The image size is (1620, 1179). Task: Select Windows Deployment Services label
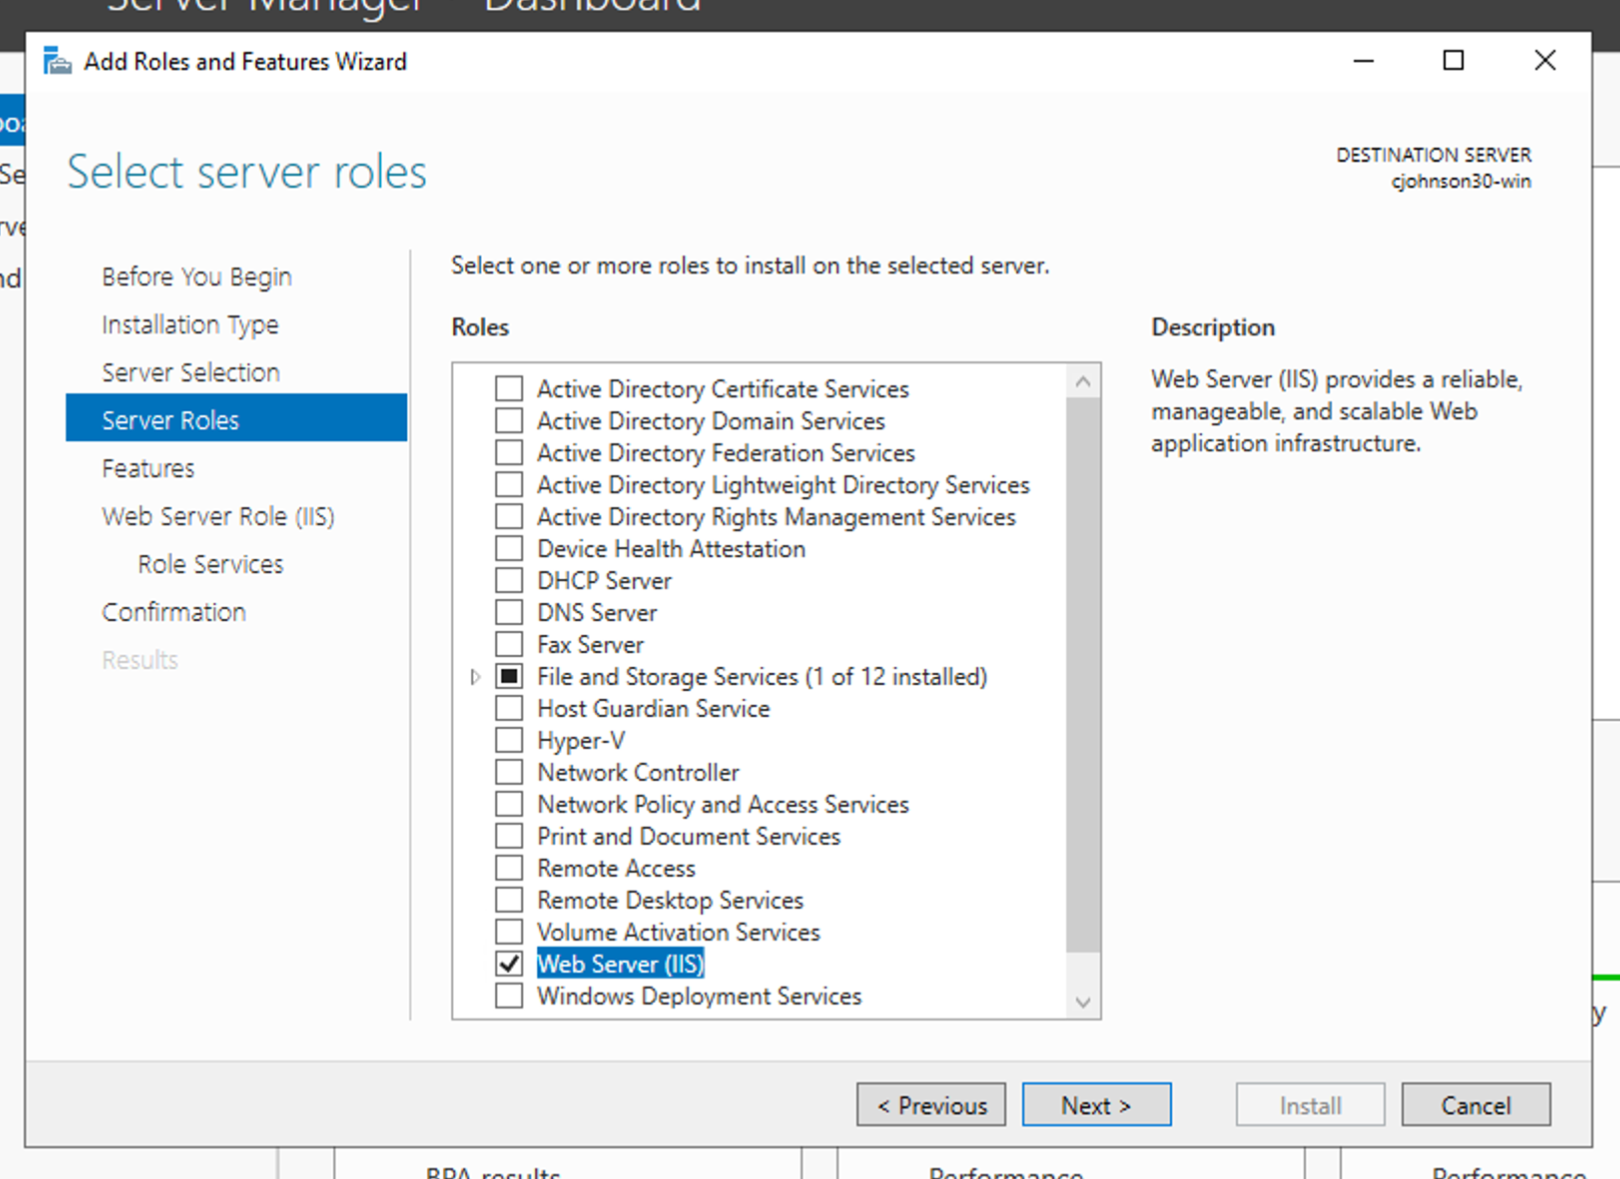click(699, 997)
